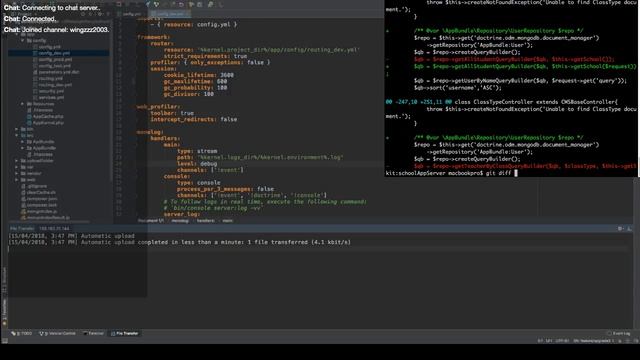
Task: Open AppCache.php file
Action: tap(45, 116)
